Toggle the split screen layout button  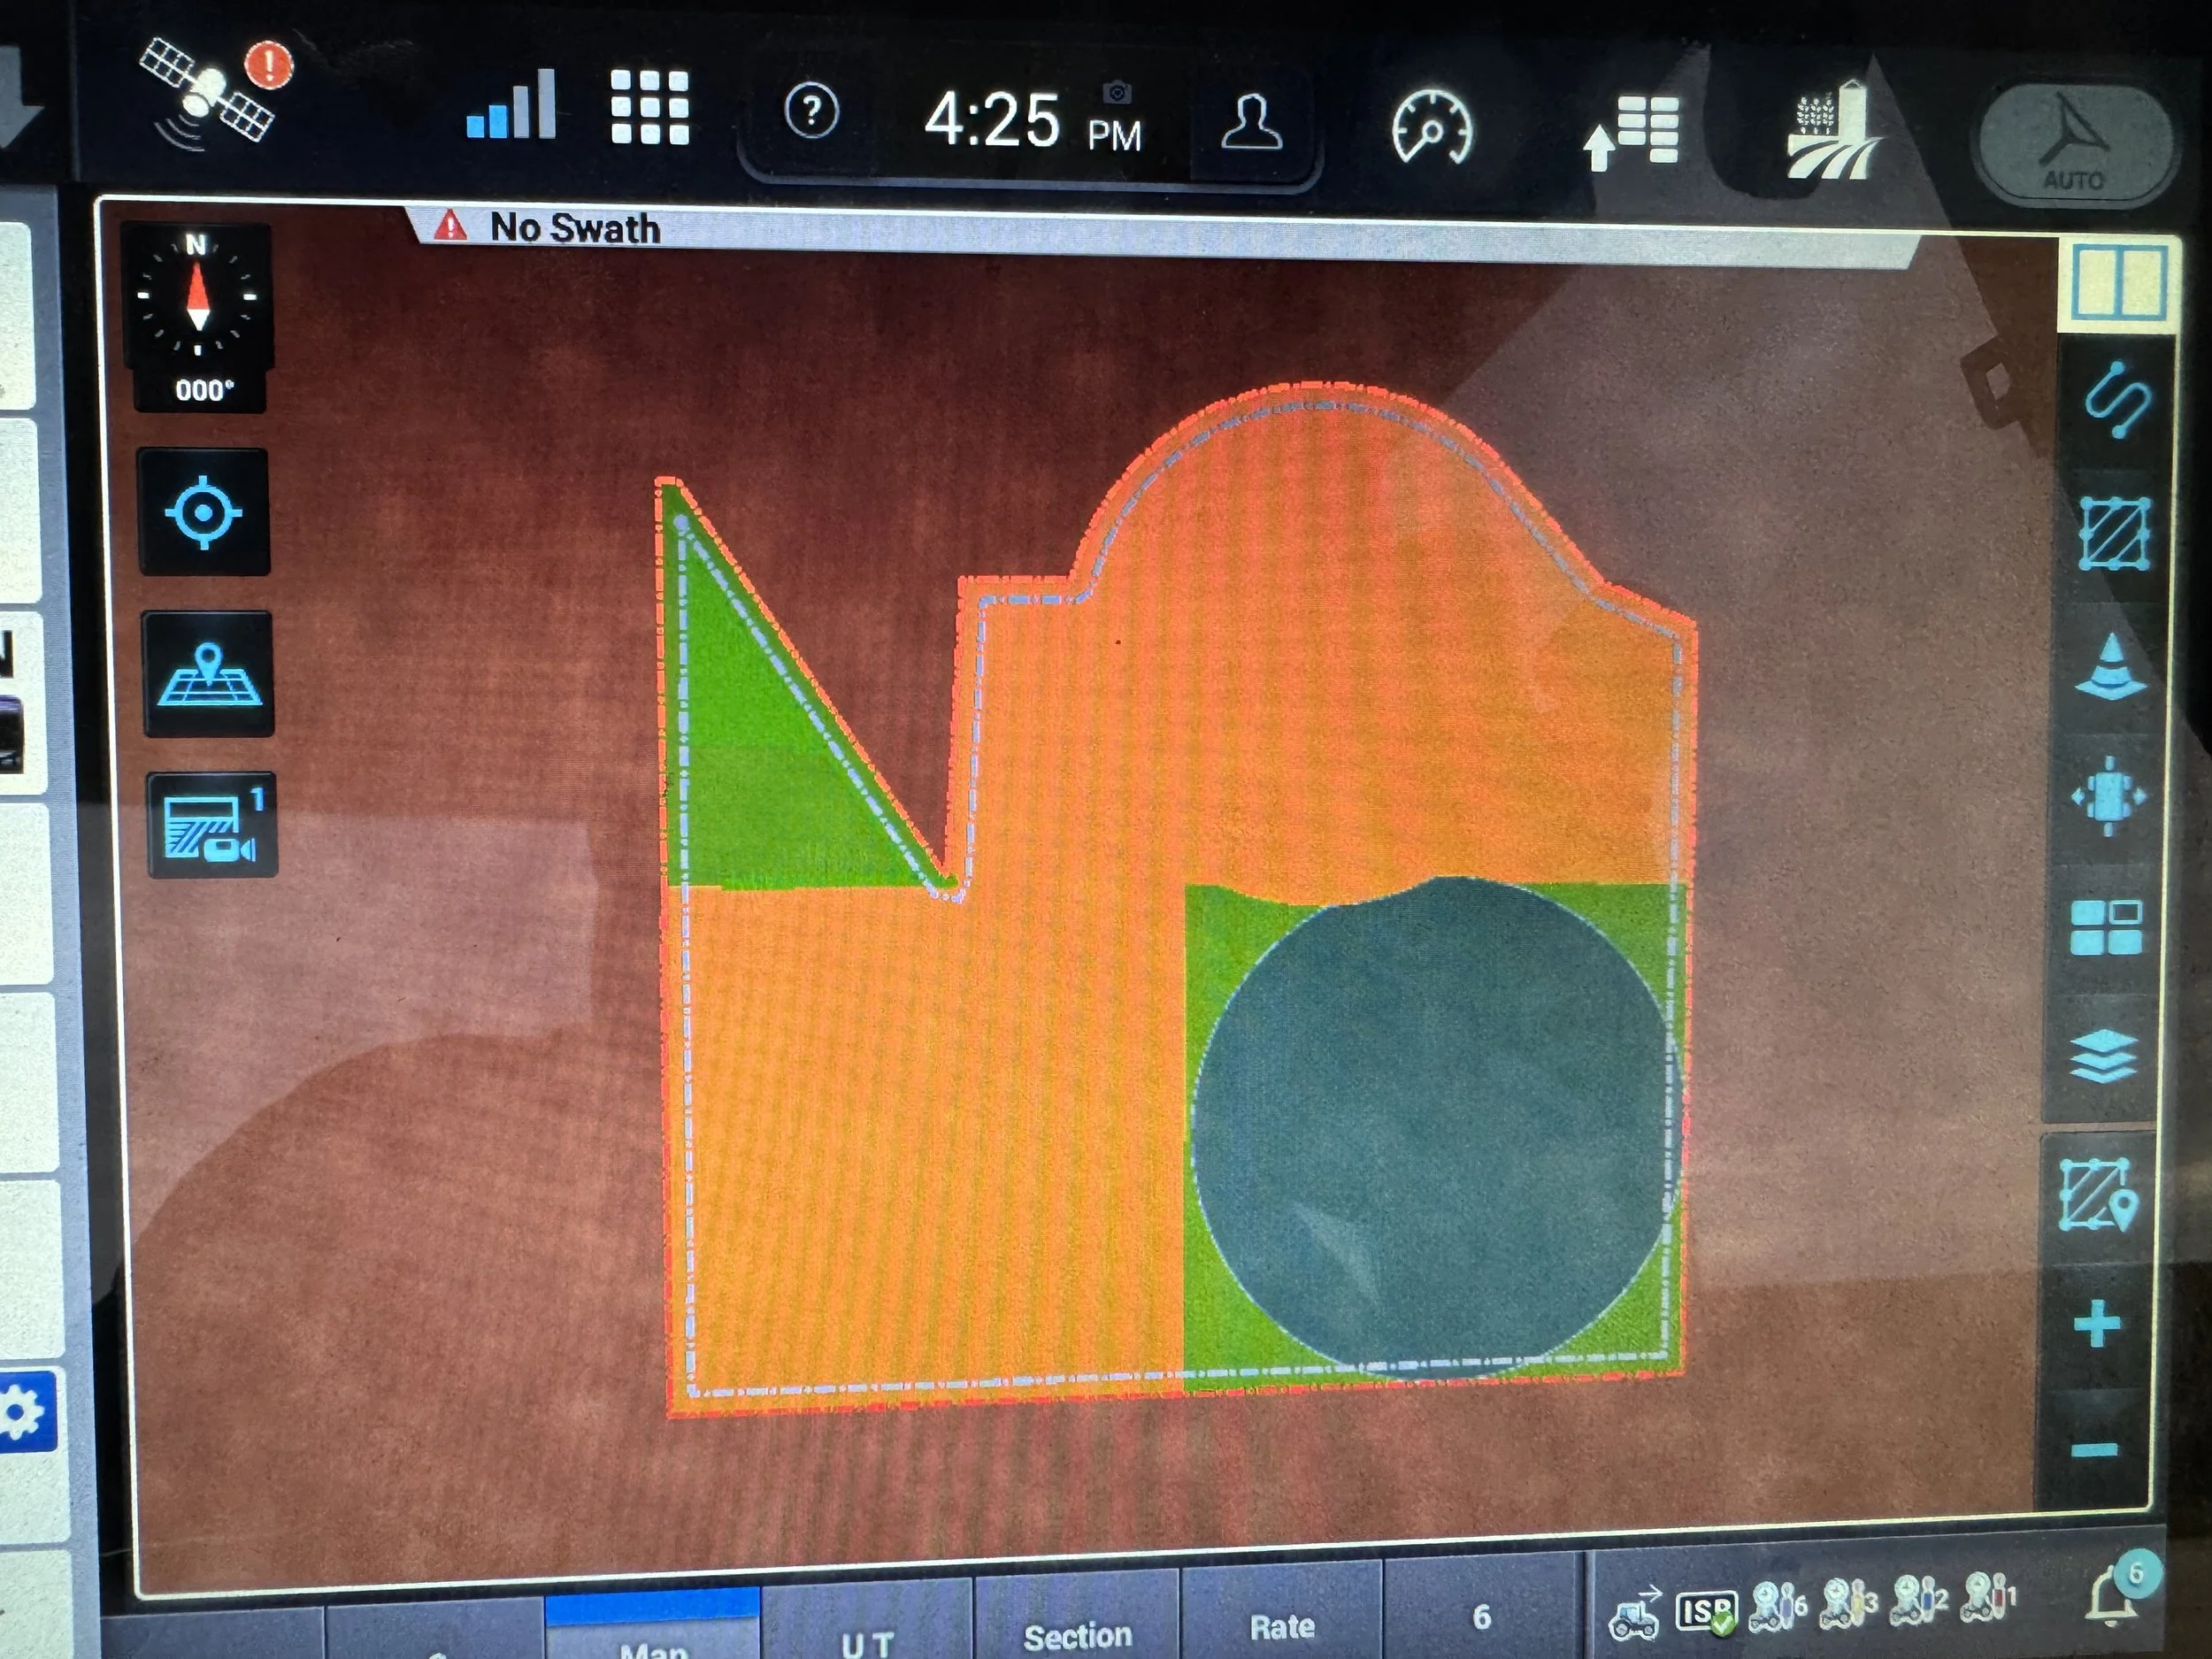(2118, 284)
